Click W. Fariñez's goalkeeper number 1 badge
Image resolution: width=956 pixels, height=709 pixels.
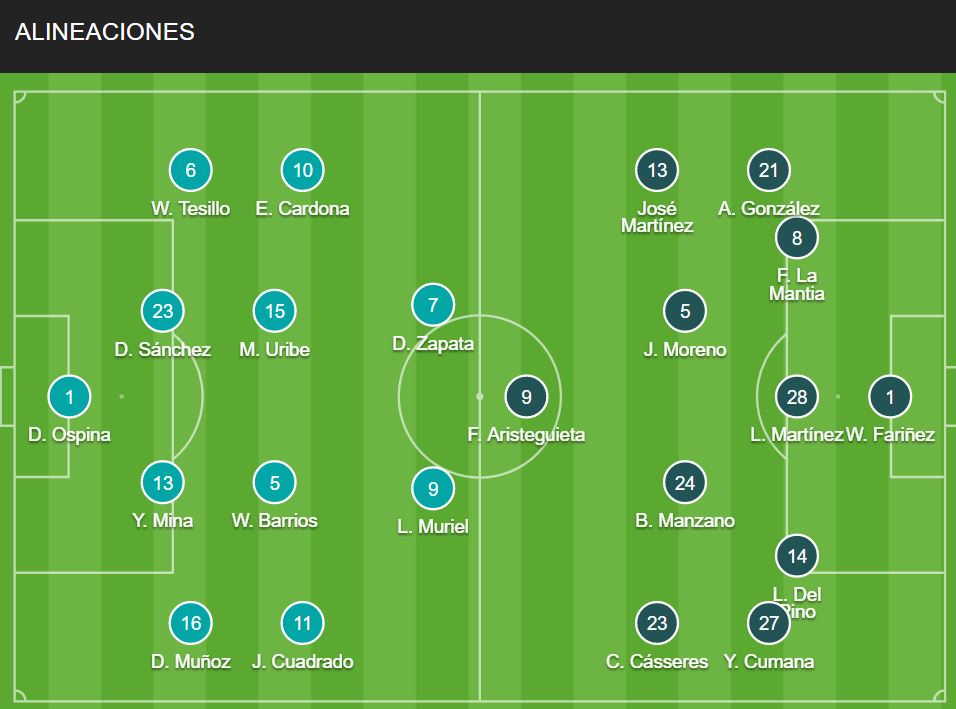(890, 397)
